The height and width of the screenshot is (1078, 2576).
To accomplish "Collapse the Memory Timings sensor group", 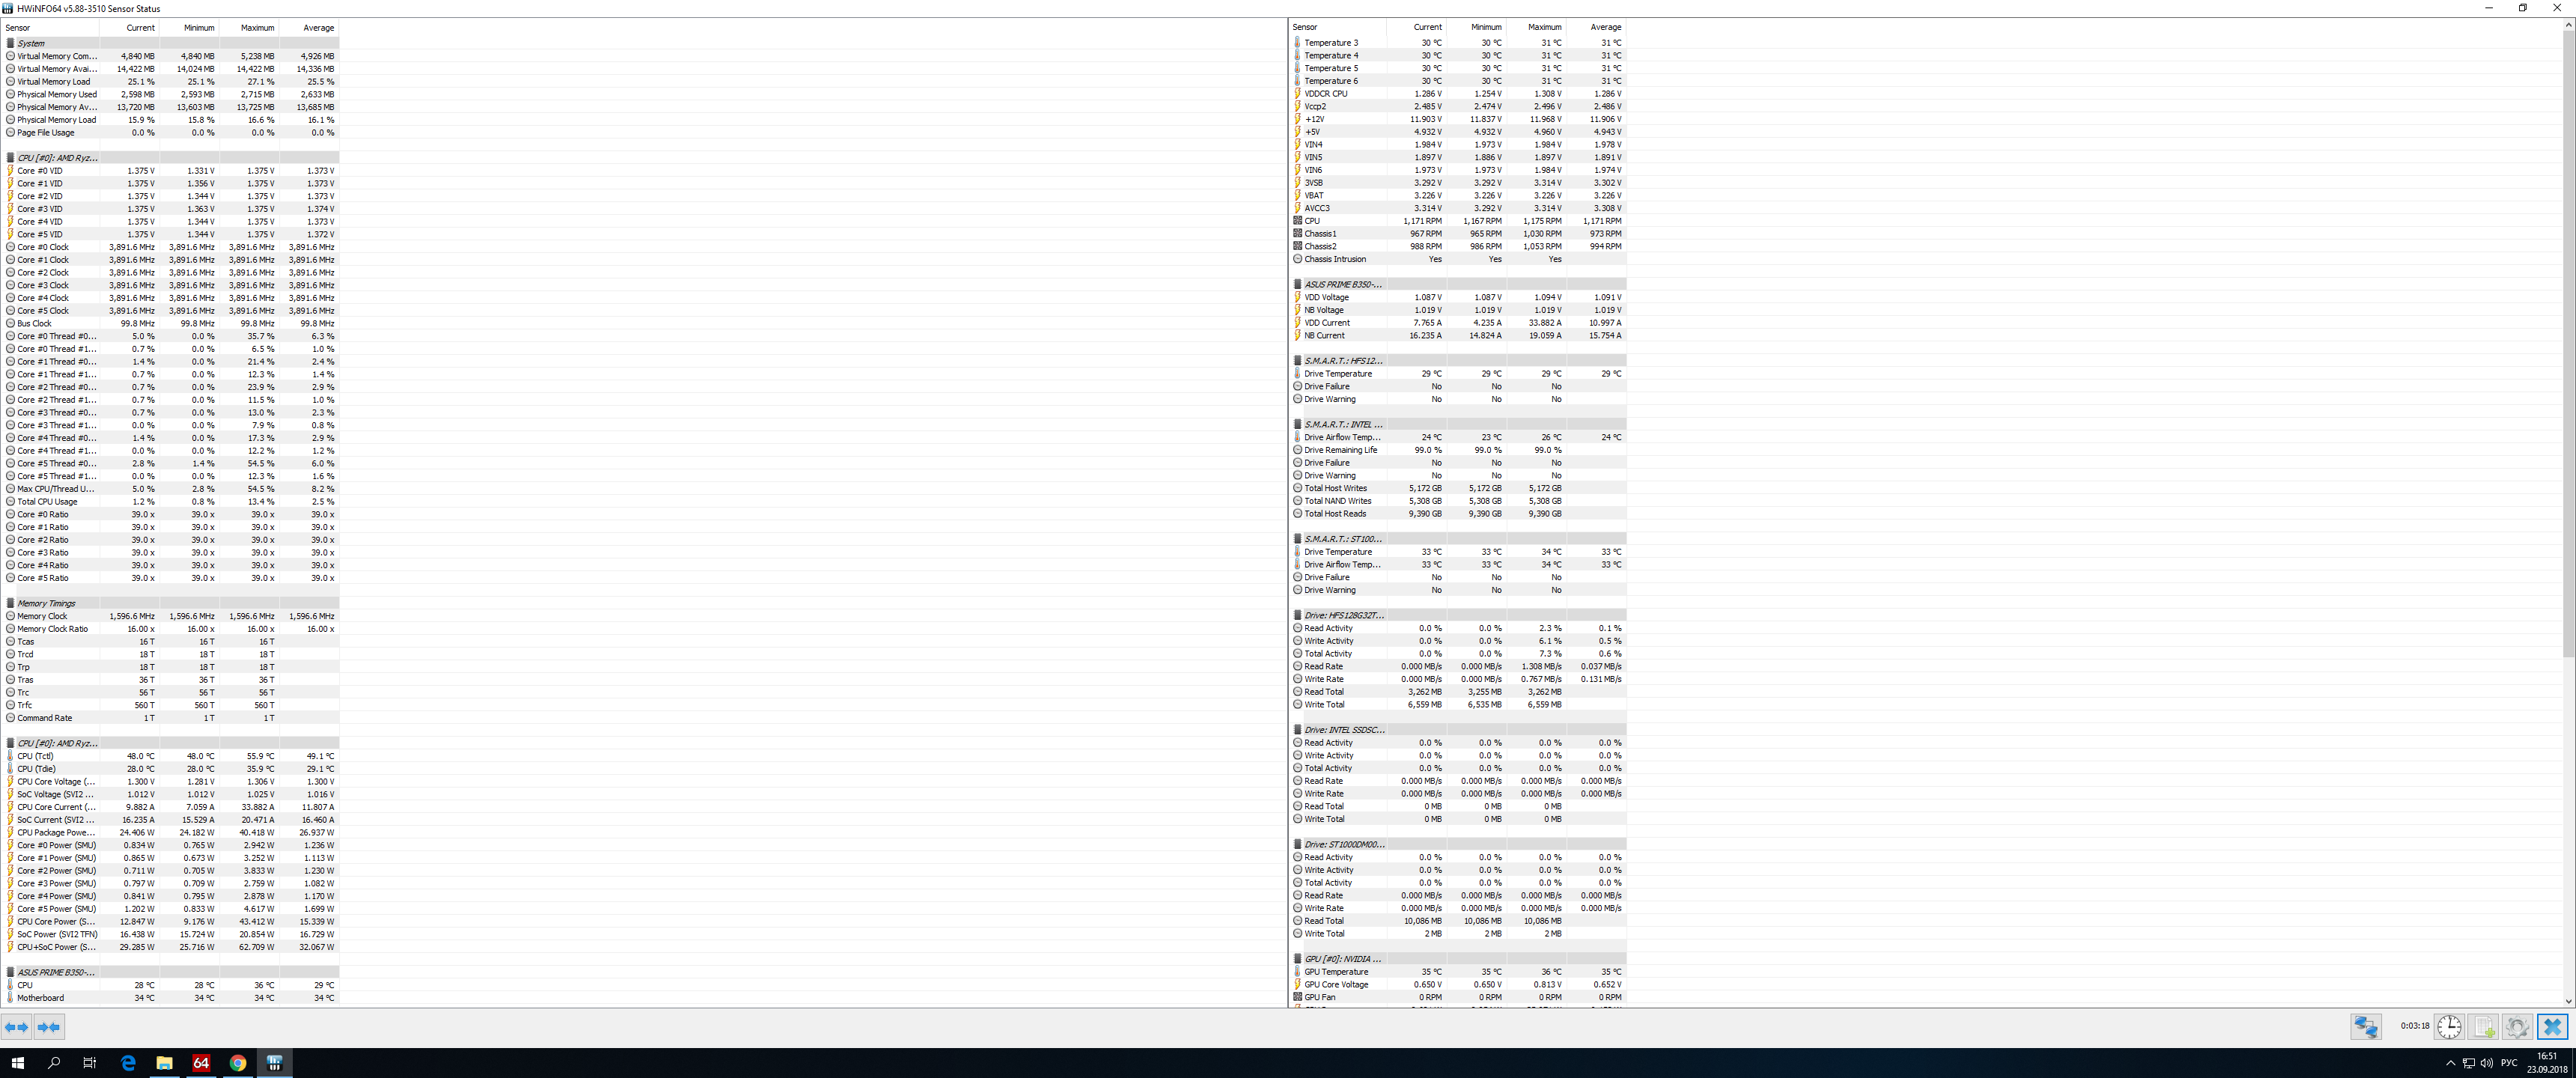I will tap(46, 603).
